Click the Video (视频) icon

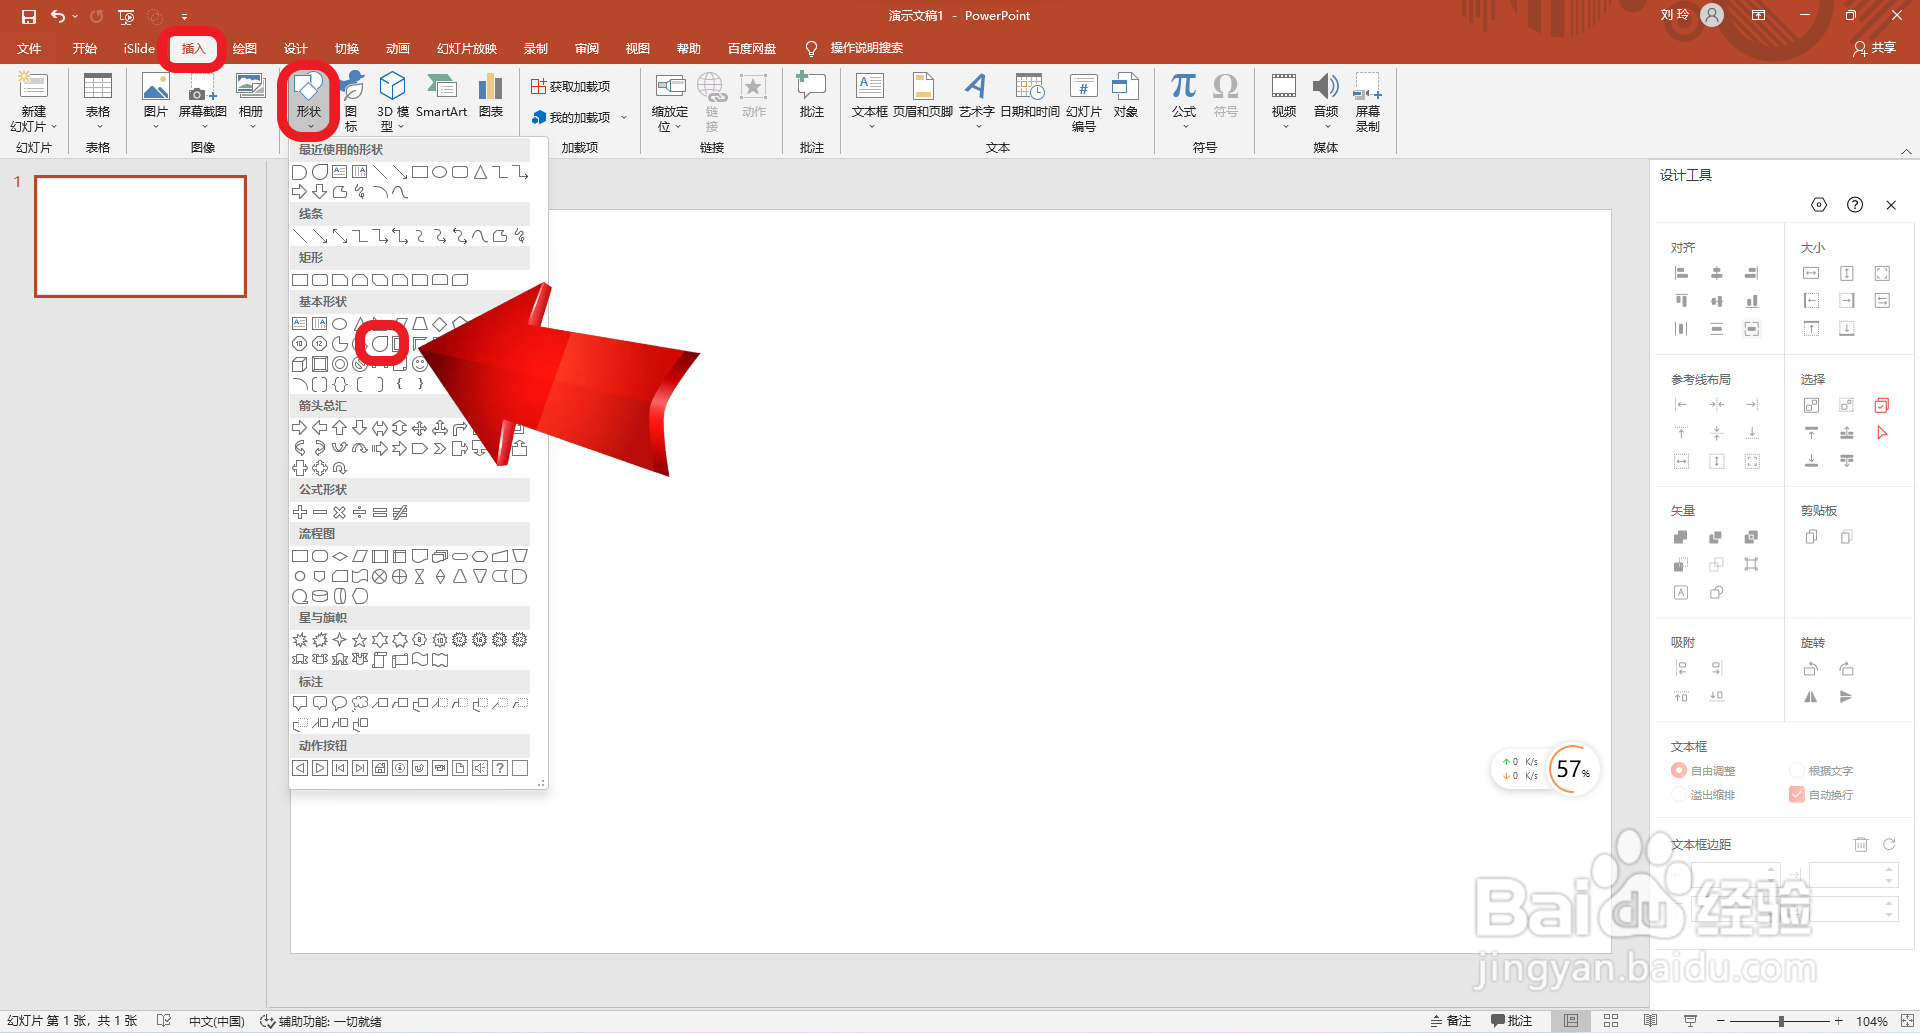click(1284, 88)
